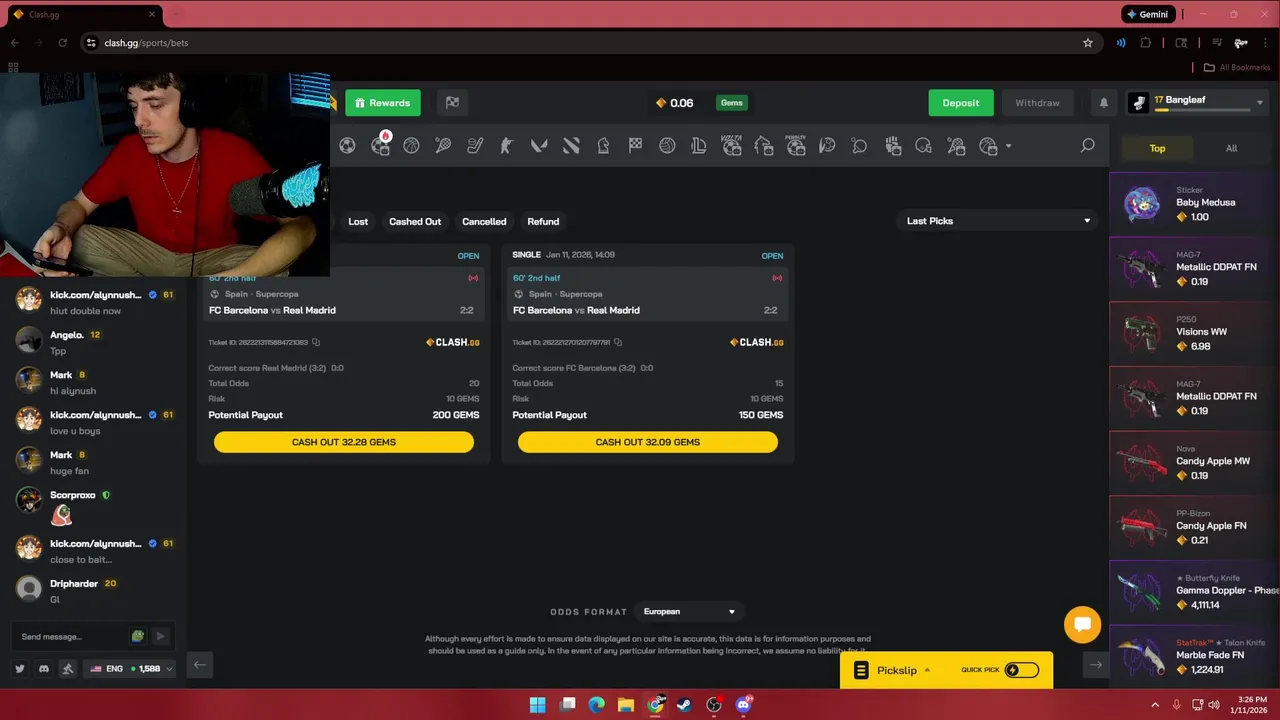The width and height of the screenshot is (1280, 720).
Task: Select the Talon Knife Marble Fade FN item
Action: pyautogui.click(x=1194, y=655)
